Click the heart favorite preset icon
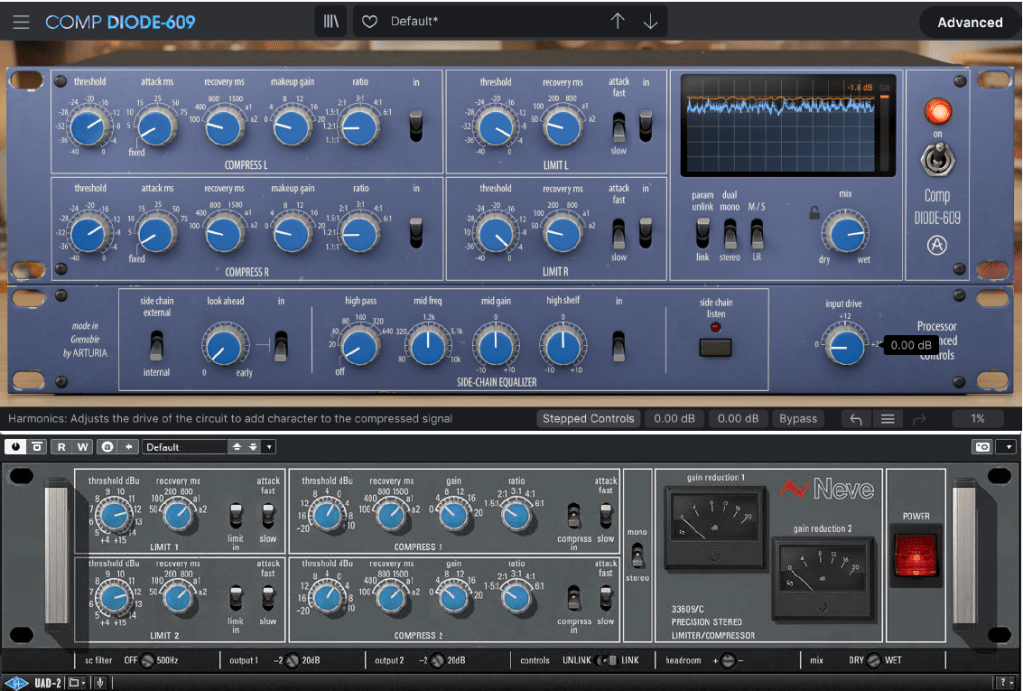Viewport: 1023px width, 691px height. (x=369, y=22)
